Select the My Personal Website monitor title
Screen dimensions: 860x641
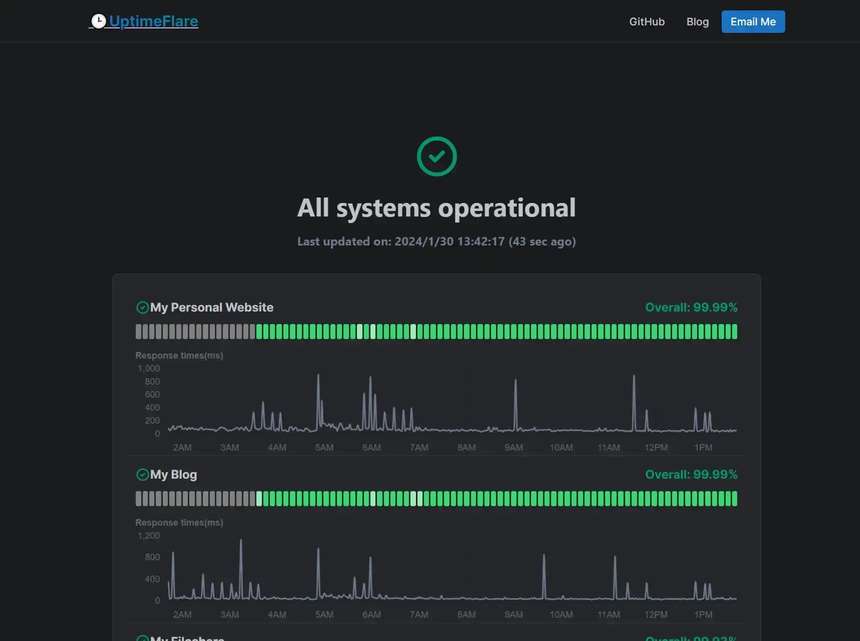click(x=211, y=307)
